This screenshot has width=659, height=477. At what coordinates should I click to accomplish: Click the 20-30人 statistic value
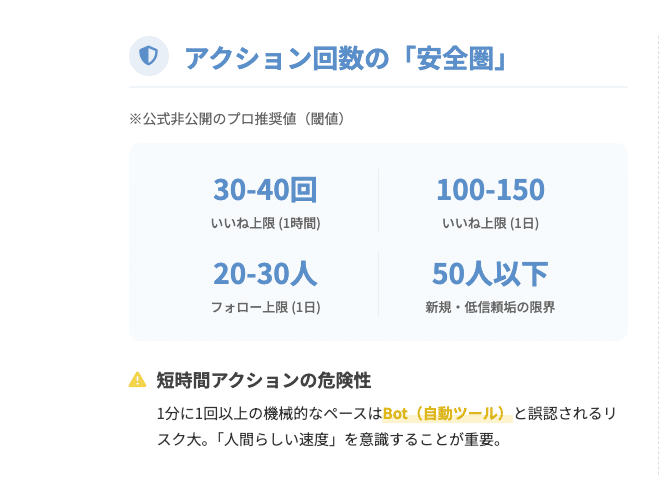[x=265, y=273]
